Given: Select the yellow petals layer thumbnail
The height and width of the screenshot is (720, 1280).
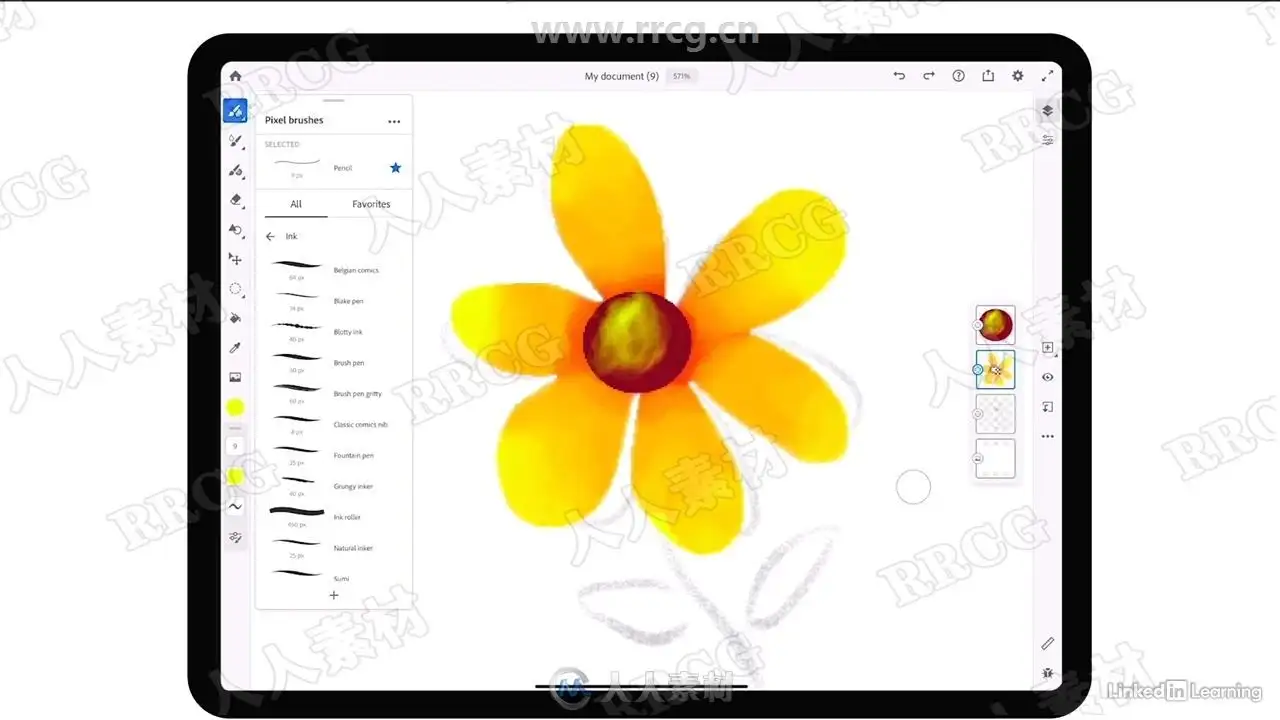Looking at the screenshot, I should [995, 370].
